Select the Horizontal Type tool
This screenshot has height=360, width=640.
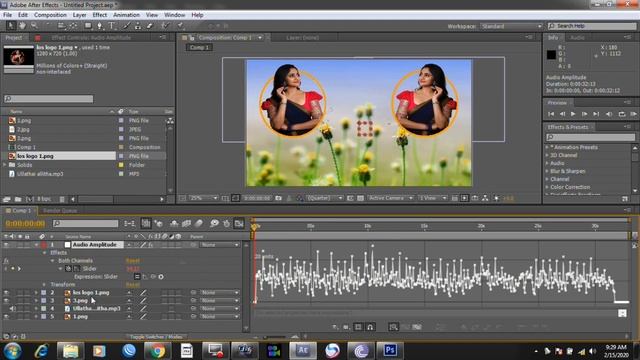pos(111,26)
